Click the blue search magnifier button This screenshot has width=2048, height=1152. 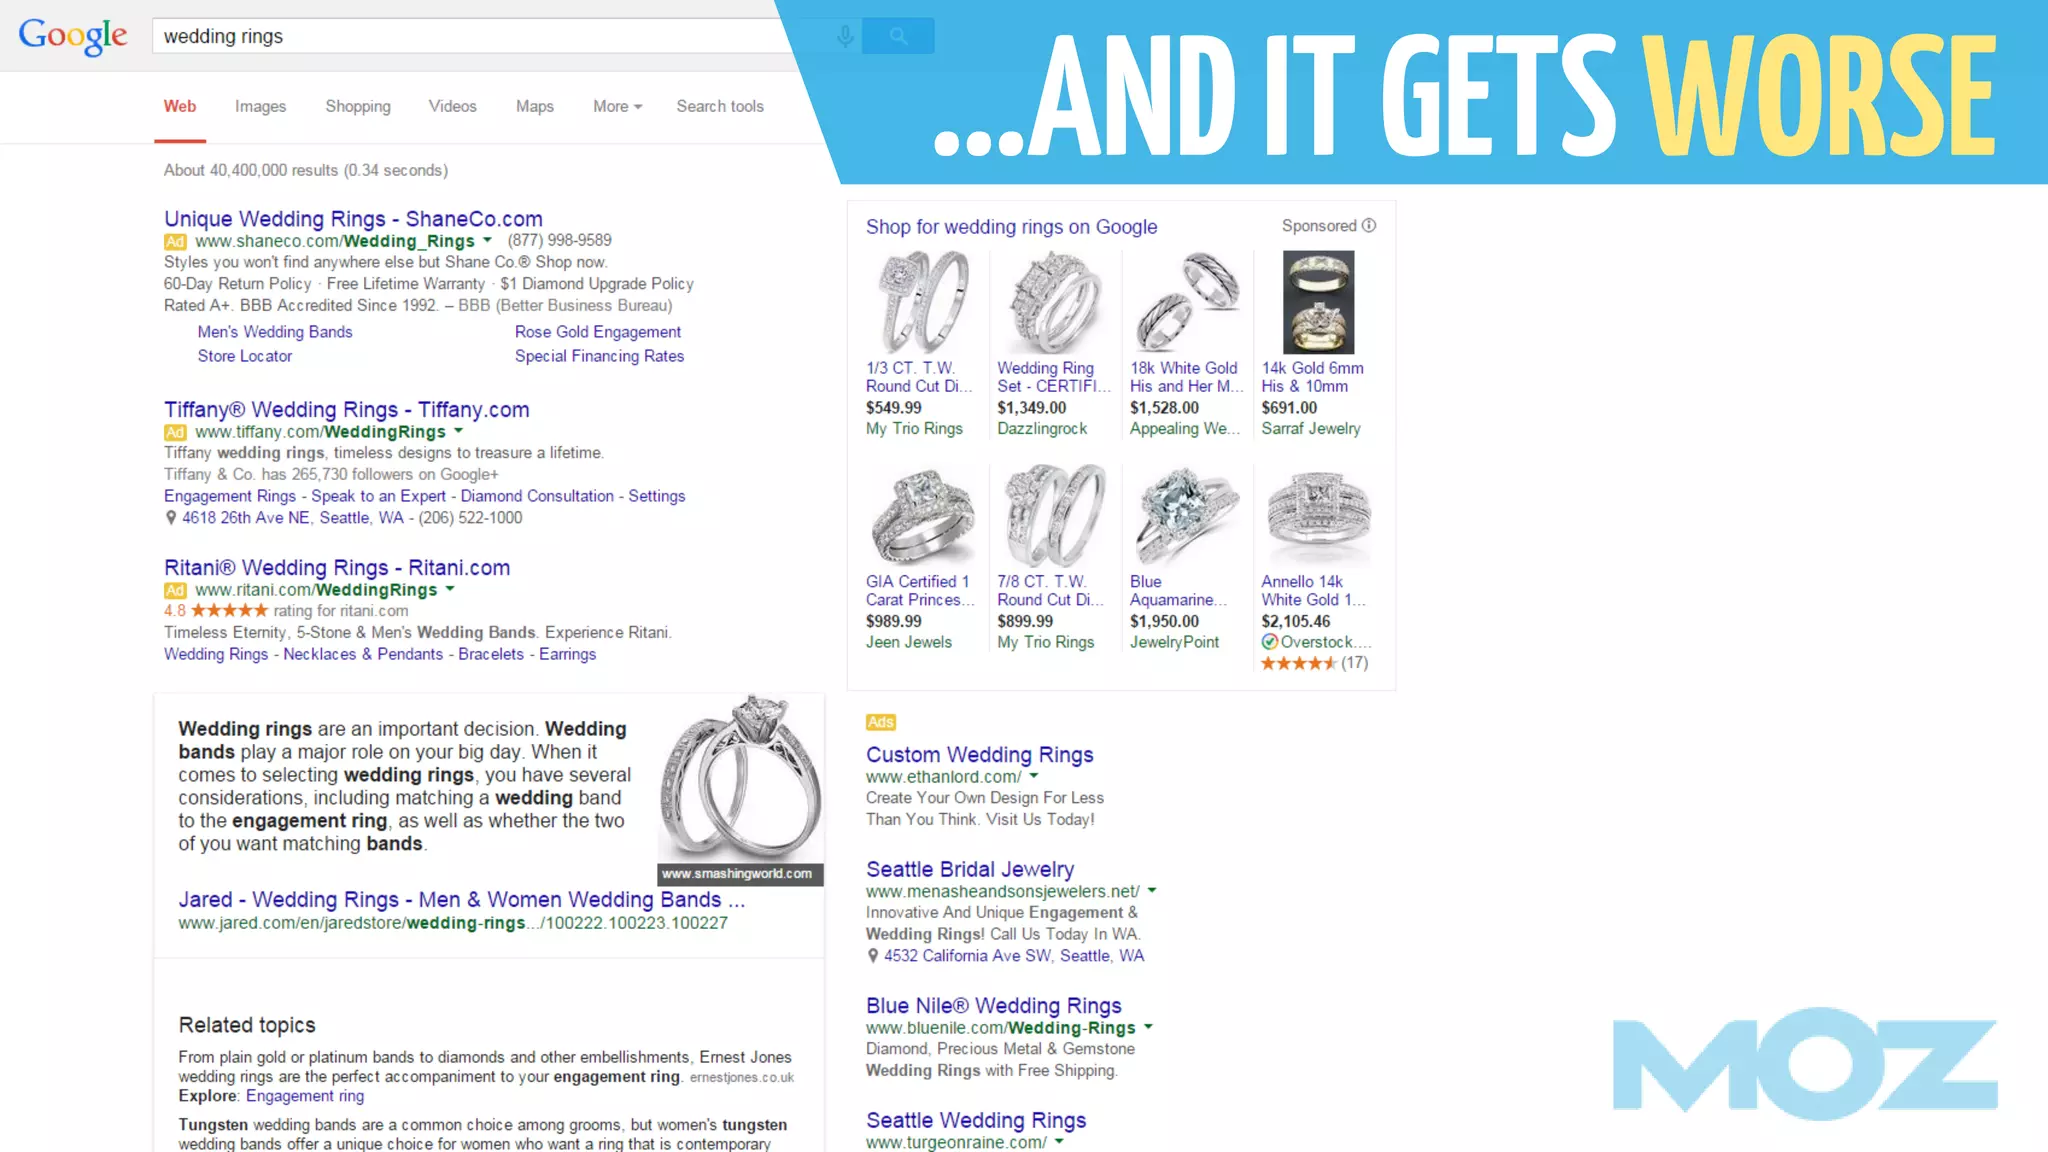[898, 36]
